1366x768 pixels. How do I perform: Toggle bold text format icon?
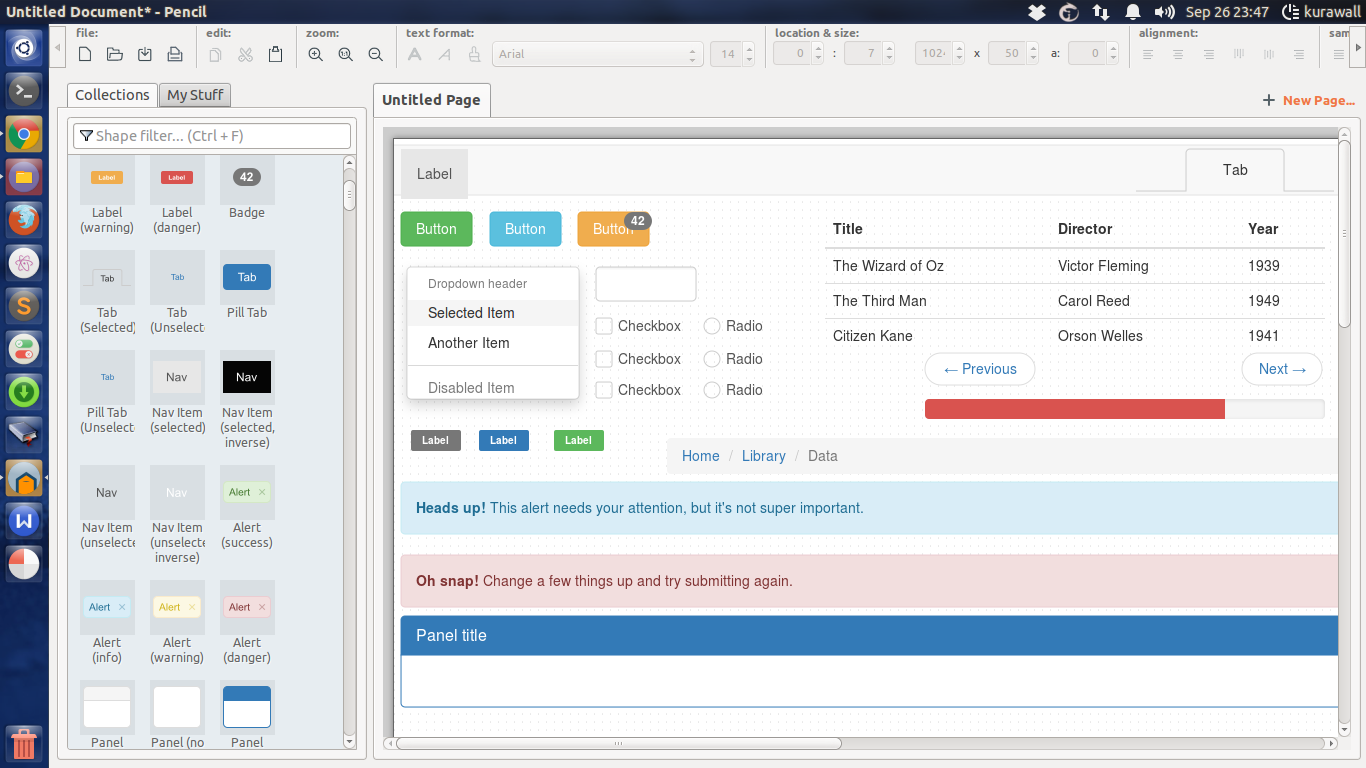point(414,54)
